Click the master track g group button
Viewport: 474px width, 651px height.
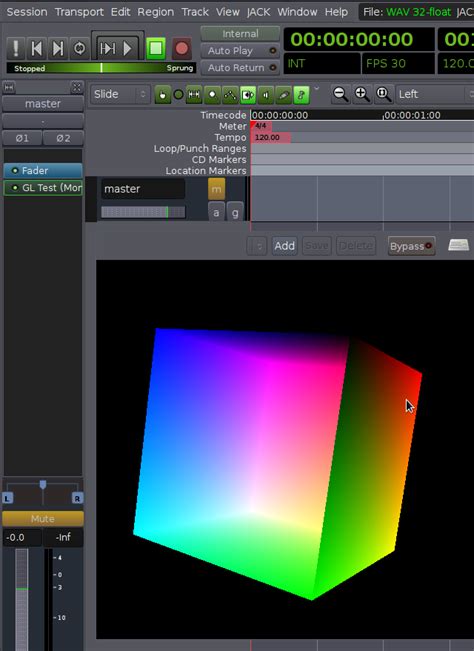tap(235, 213)
